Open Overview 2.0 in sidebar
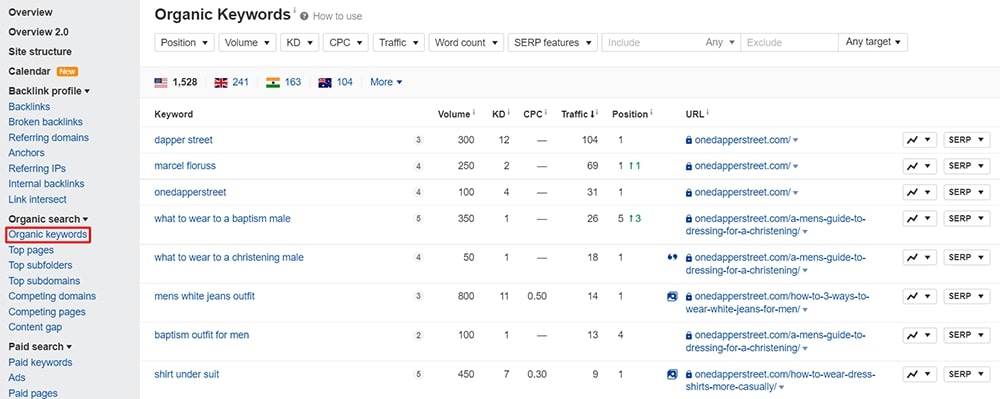The image size is (1000, 399). [x=38, y=32]
